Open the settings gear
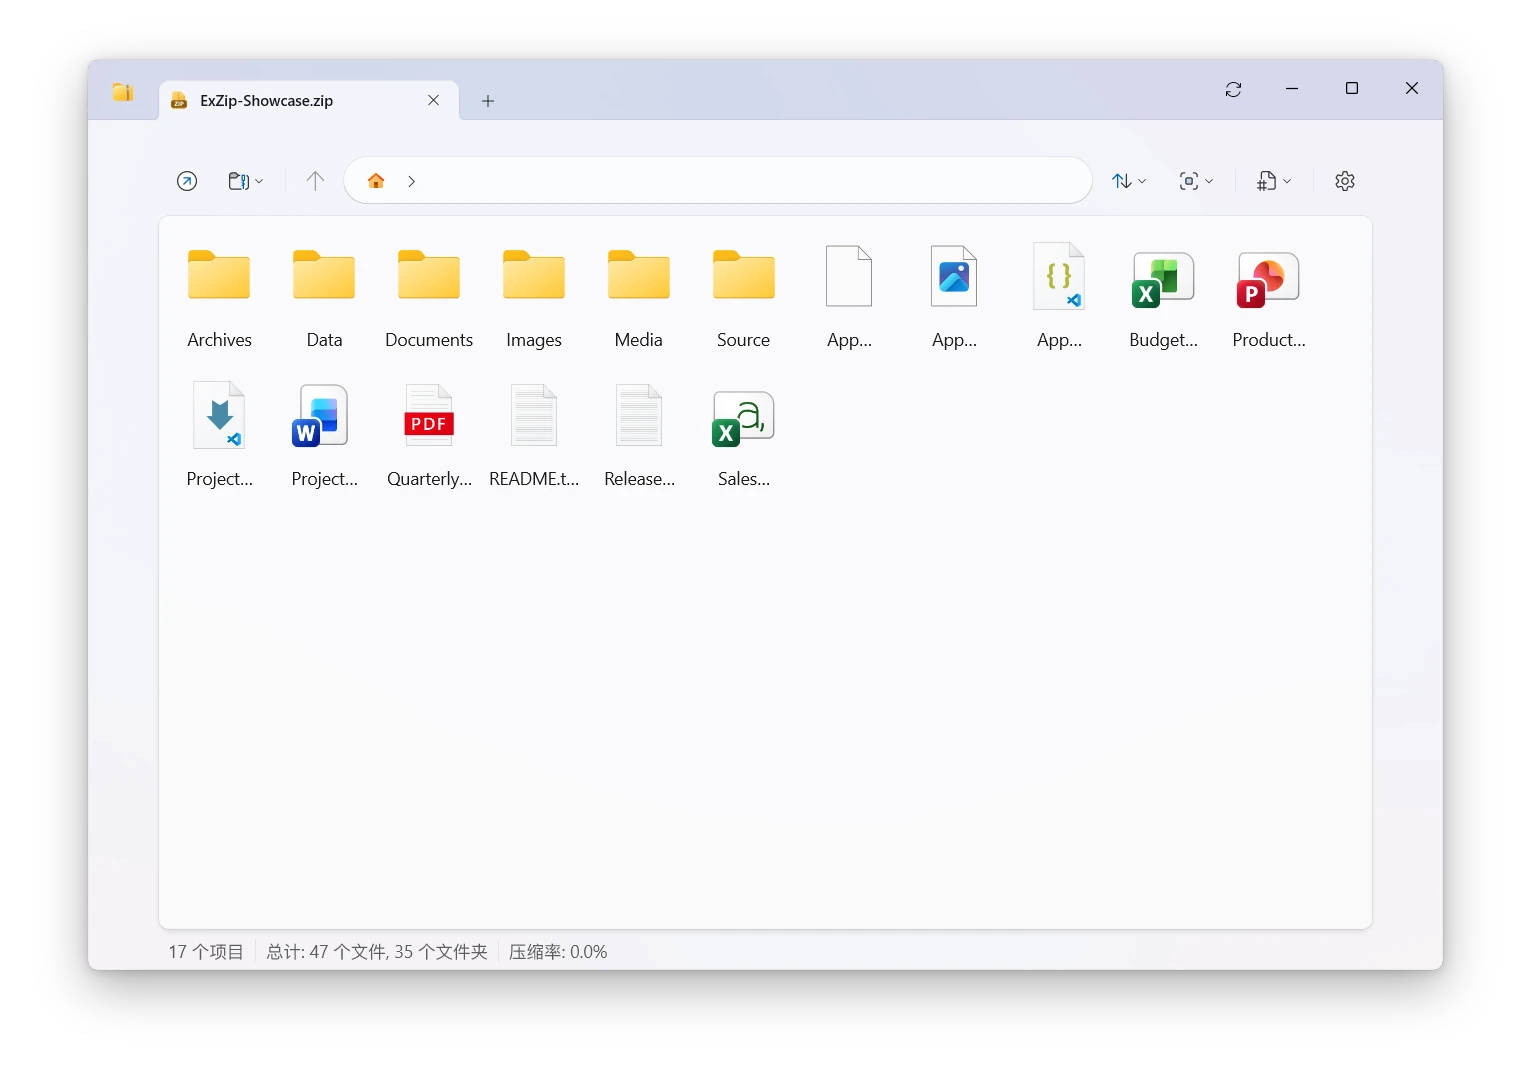Screen dimensions: 1531x1086 tap(1345, 181)
